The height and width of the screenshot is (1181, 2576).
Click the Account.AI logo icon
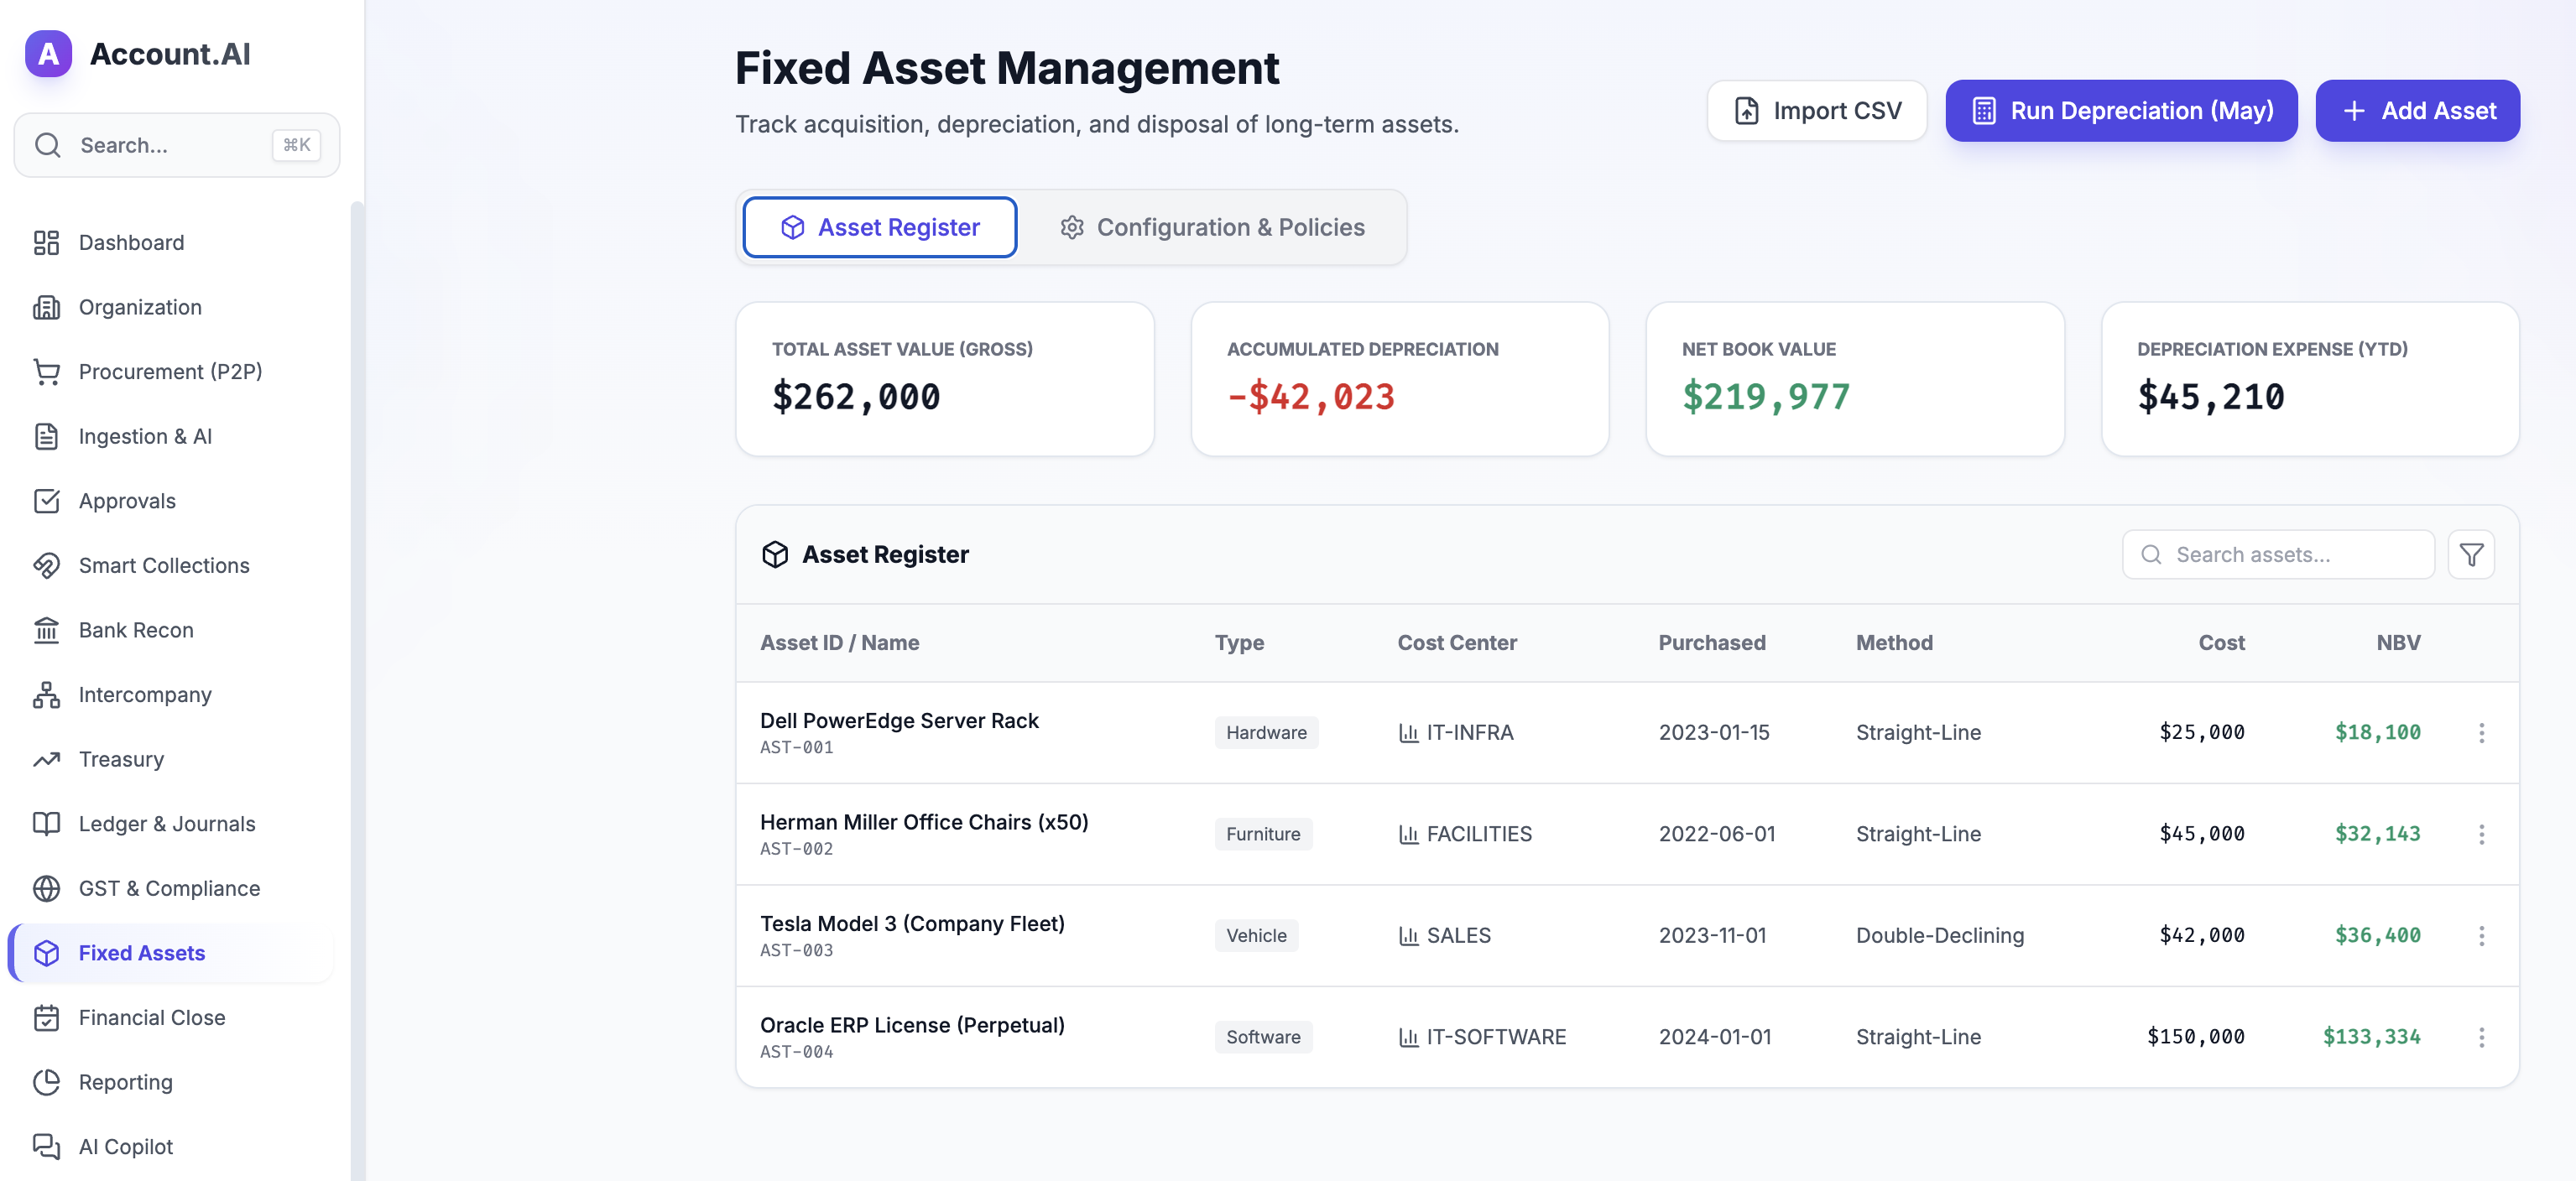48,54
